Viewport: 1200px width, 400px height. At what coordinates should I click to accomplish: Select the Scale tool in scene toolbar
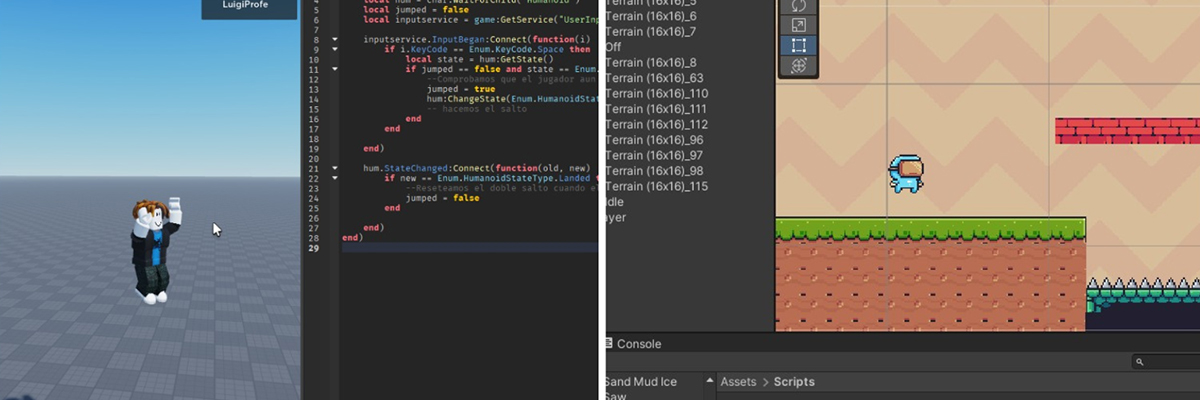pos(798,24)
